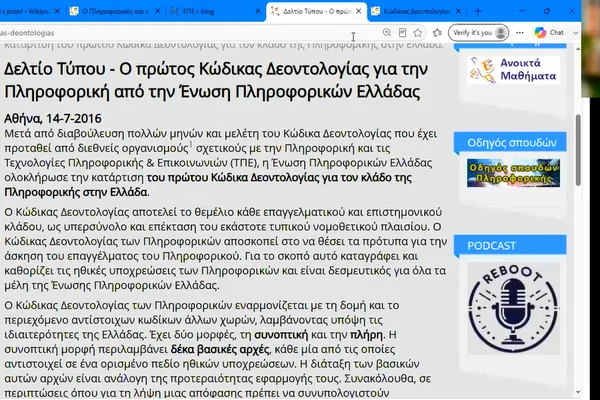Screen dimensions: 600x400
Task: Open the favorites list icon
Action: tap(437, 33)
